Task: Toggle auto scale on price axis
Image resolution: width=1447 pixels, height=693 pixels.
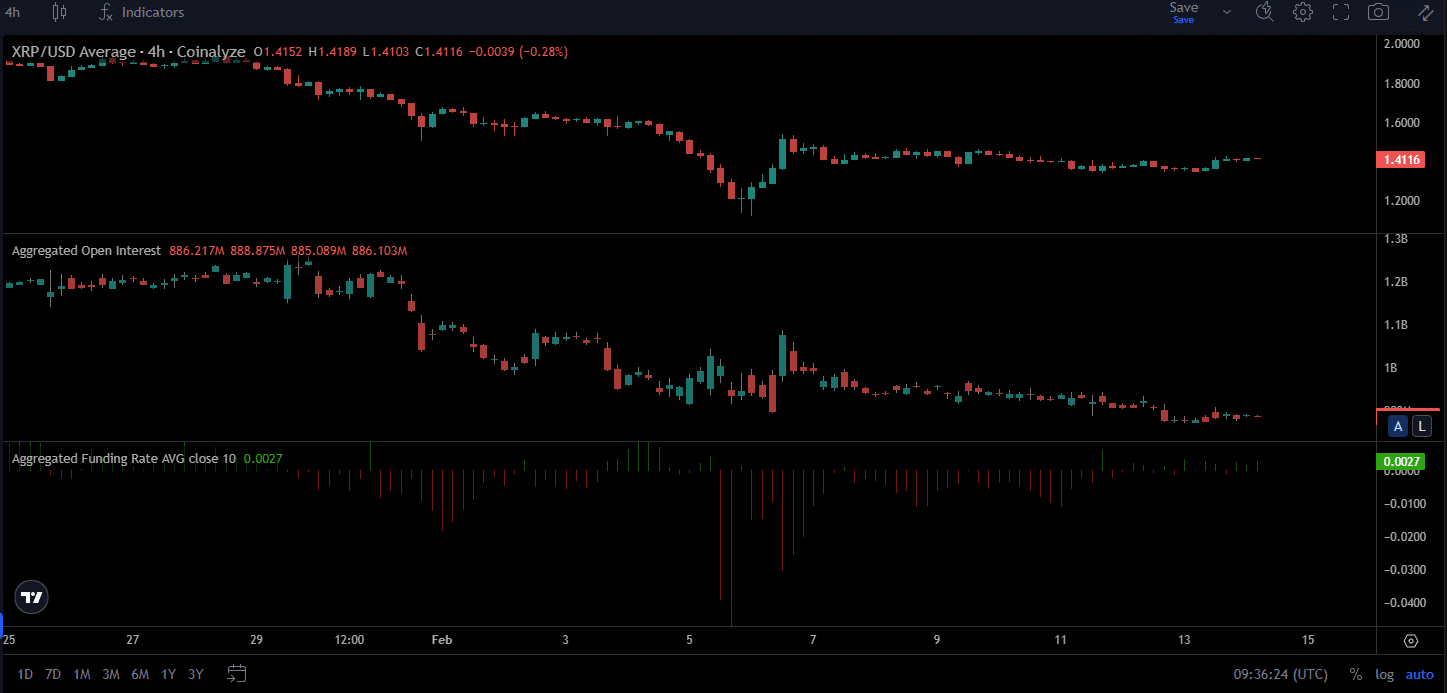Action: point(1419,674)
